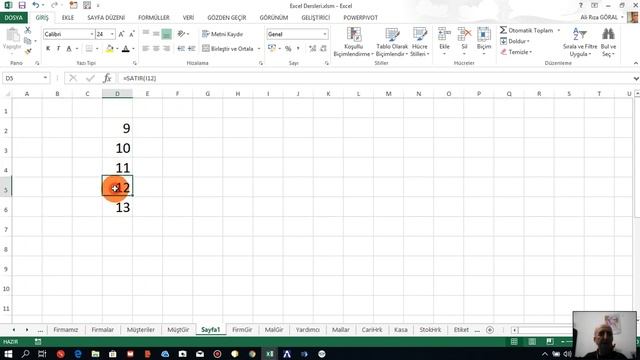The height and width of the screenshot is (360, 640).
Task: Click the Windows Start button
Action: point(8,354)
